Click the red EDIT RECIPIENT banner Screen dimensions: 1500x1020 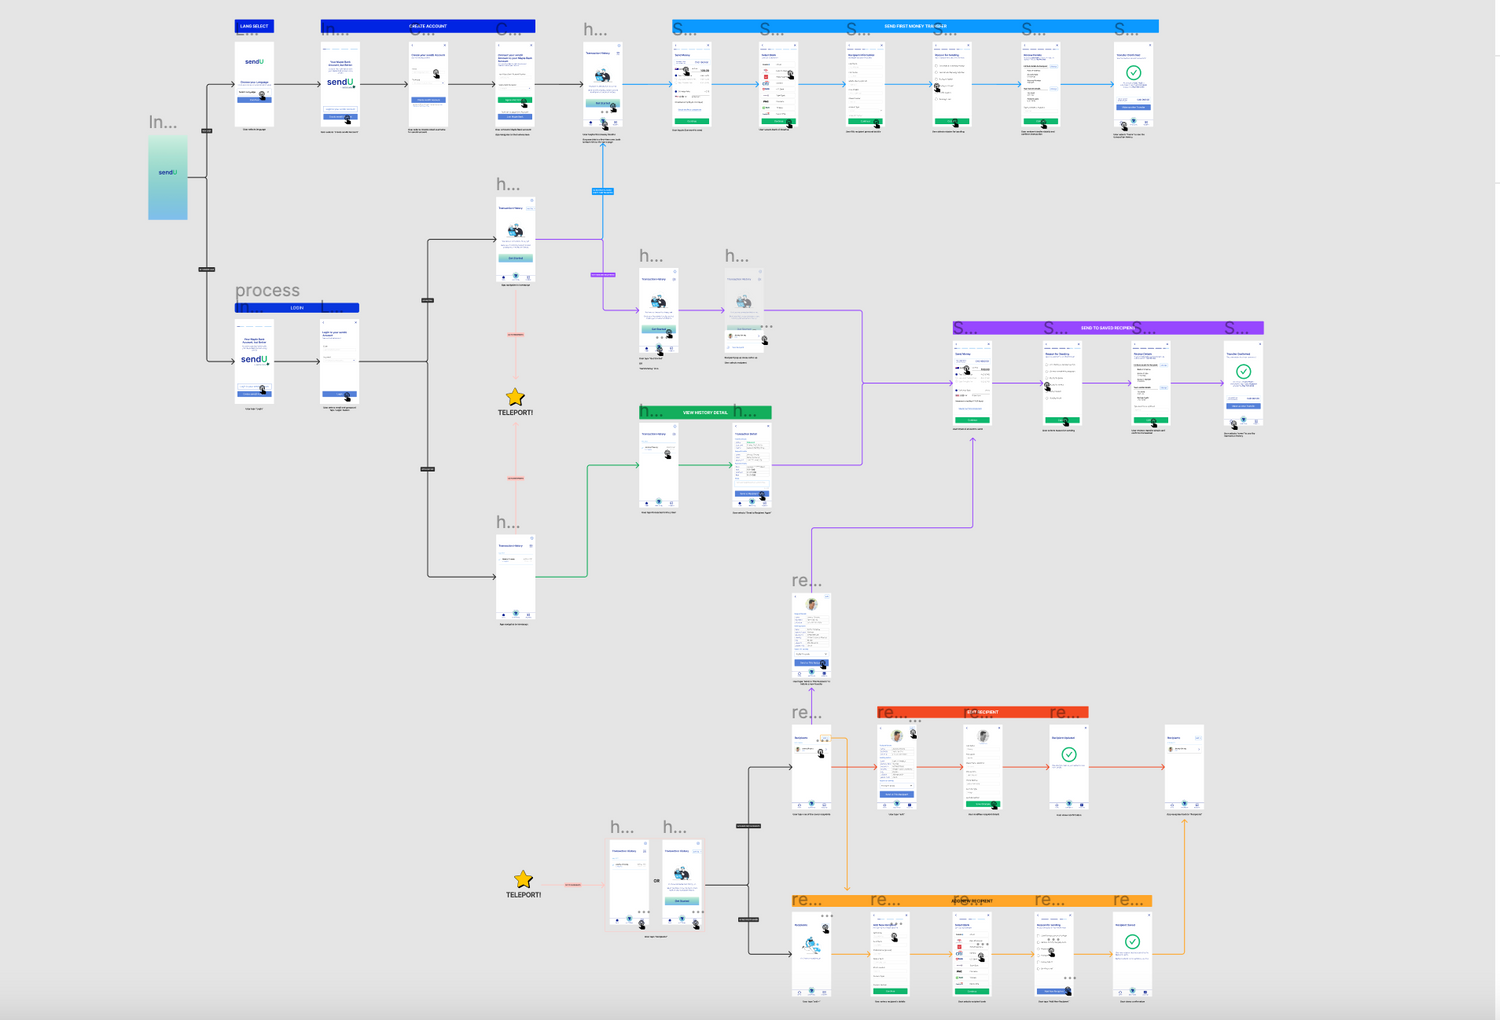(982, 712)
